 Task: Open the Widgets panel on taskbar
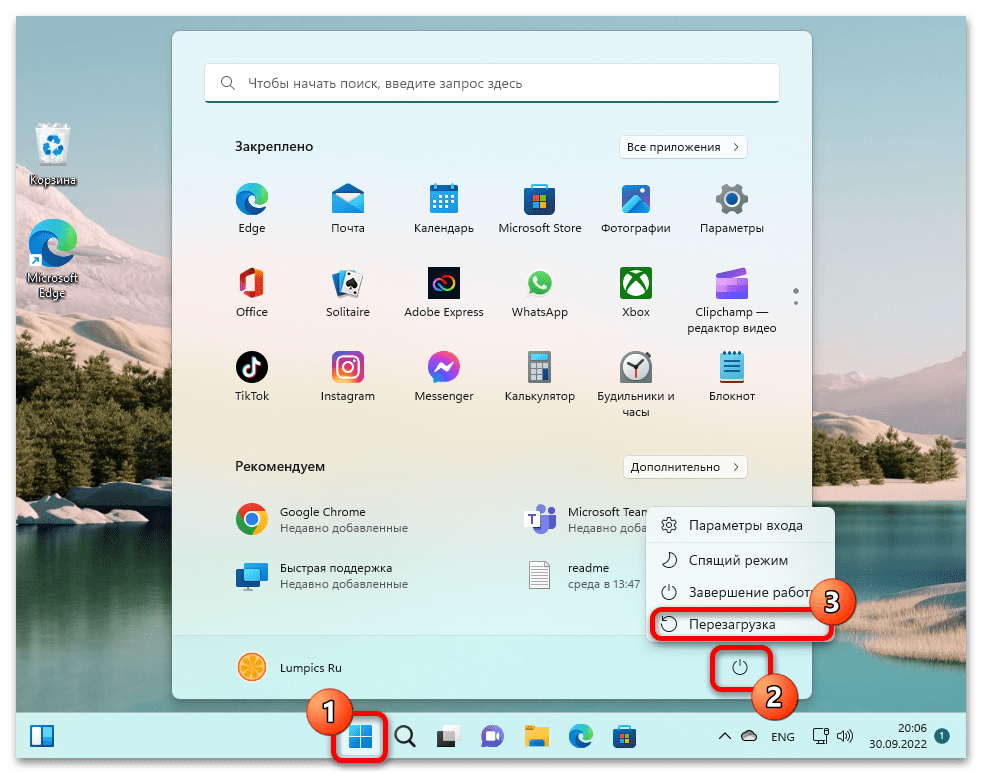(x=43, y=736)
